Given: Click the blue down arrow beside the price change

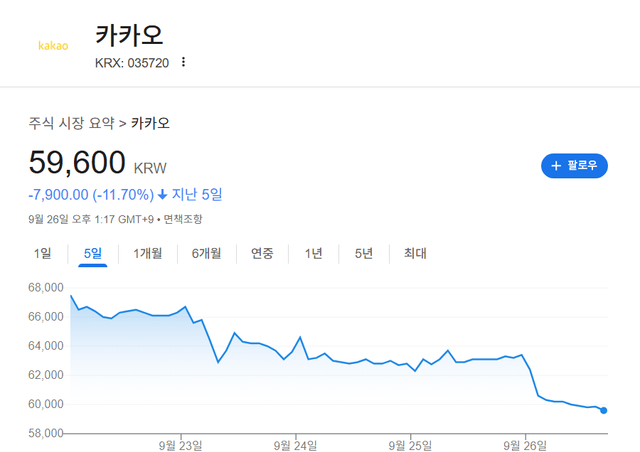Looking at the screenshot, I should click(x=163, y=193).
